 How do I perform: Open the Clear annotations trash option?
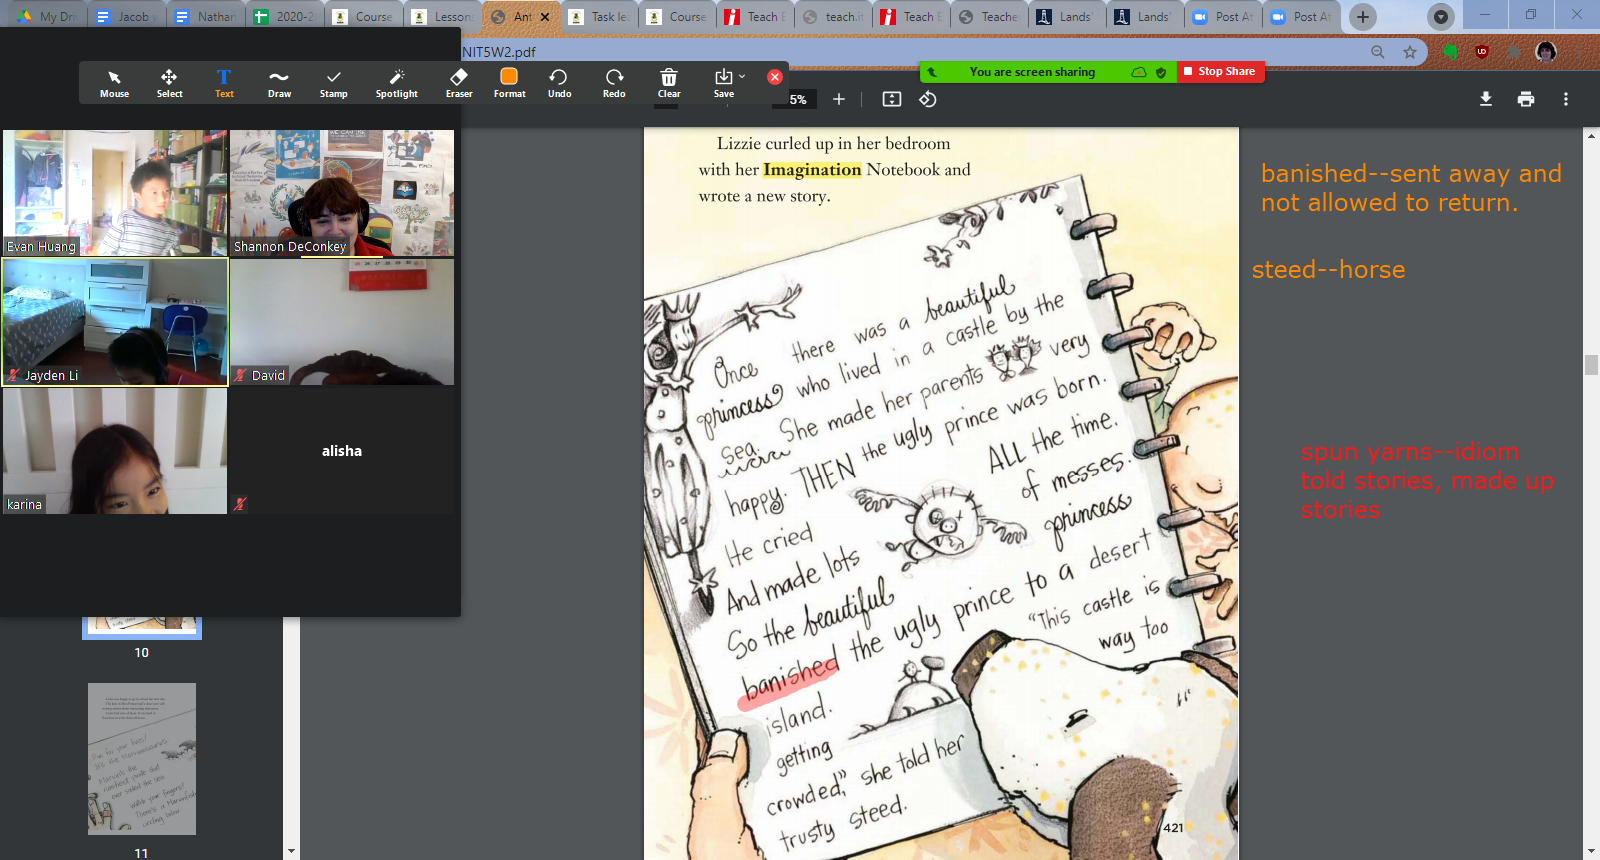[669, 83]
